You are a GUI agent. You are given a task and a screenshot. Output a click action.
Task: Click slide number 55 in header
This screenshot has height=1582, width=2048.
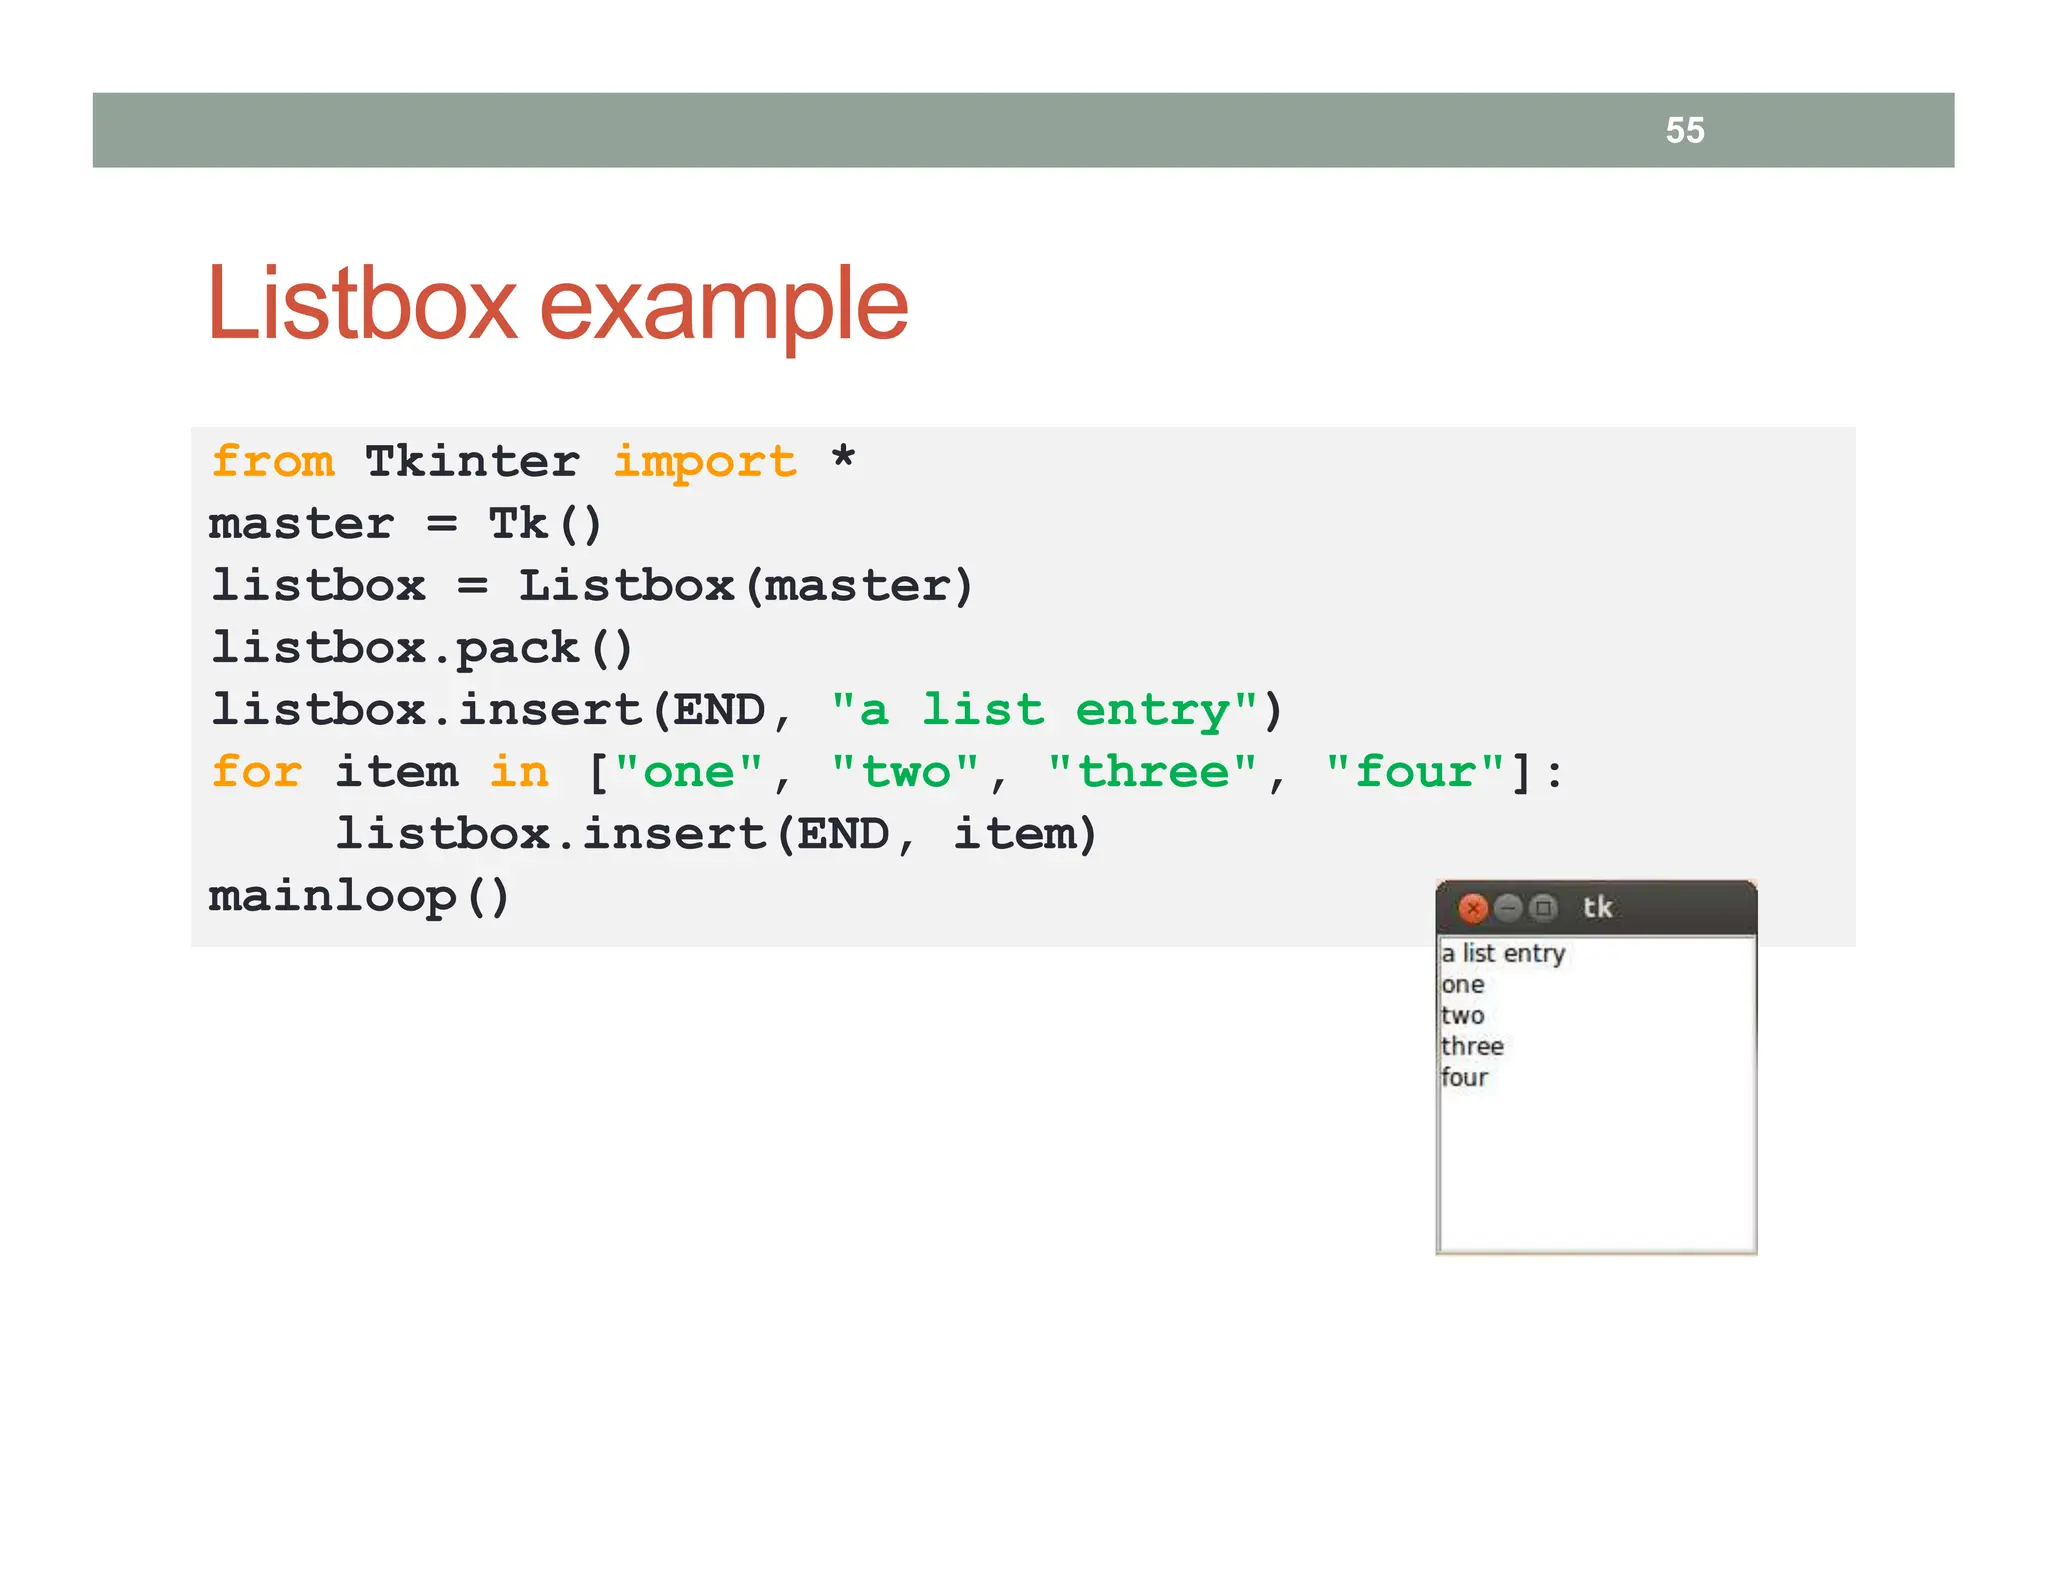[x=1685, y=131]
